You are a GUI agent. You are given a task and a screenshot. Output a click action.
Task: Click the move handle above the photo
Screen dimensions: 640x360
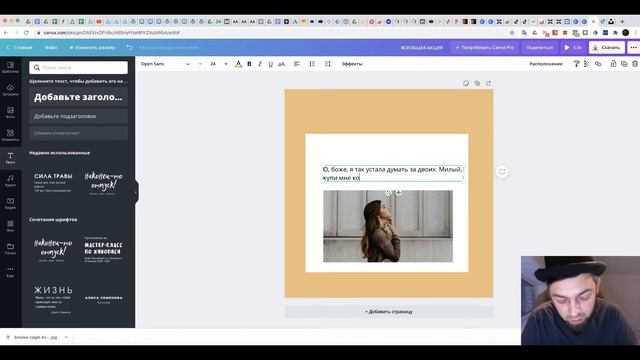(x=398, y=193)
